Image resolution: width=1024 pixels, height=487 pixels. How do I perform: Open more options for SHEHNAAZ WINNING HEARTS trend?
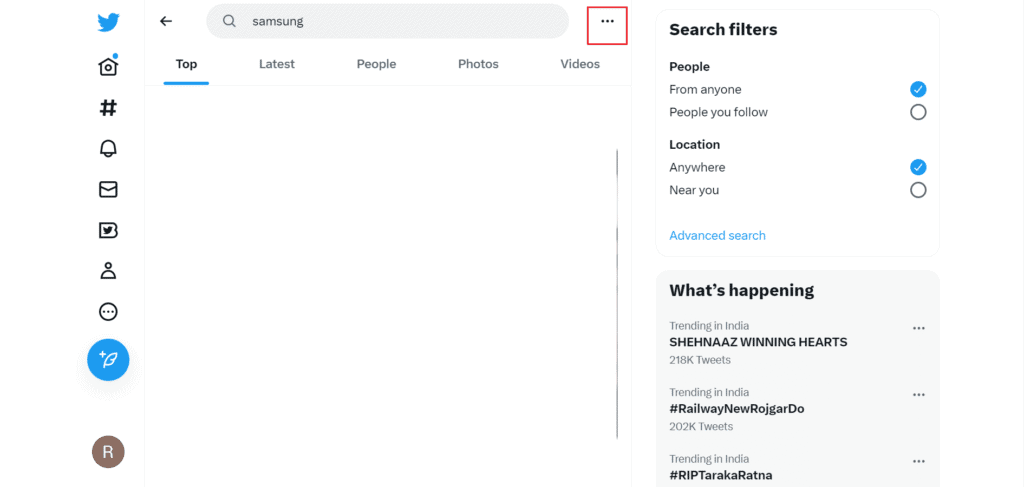click(x=919, y=328)
